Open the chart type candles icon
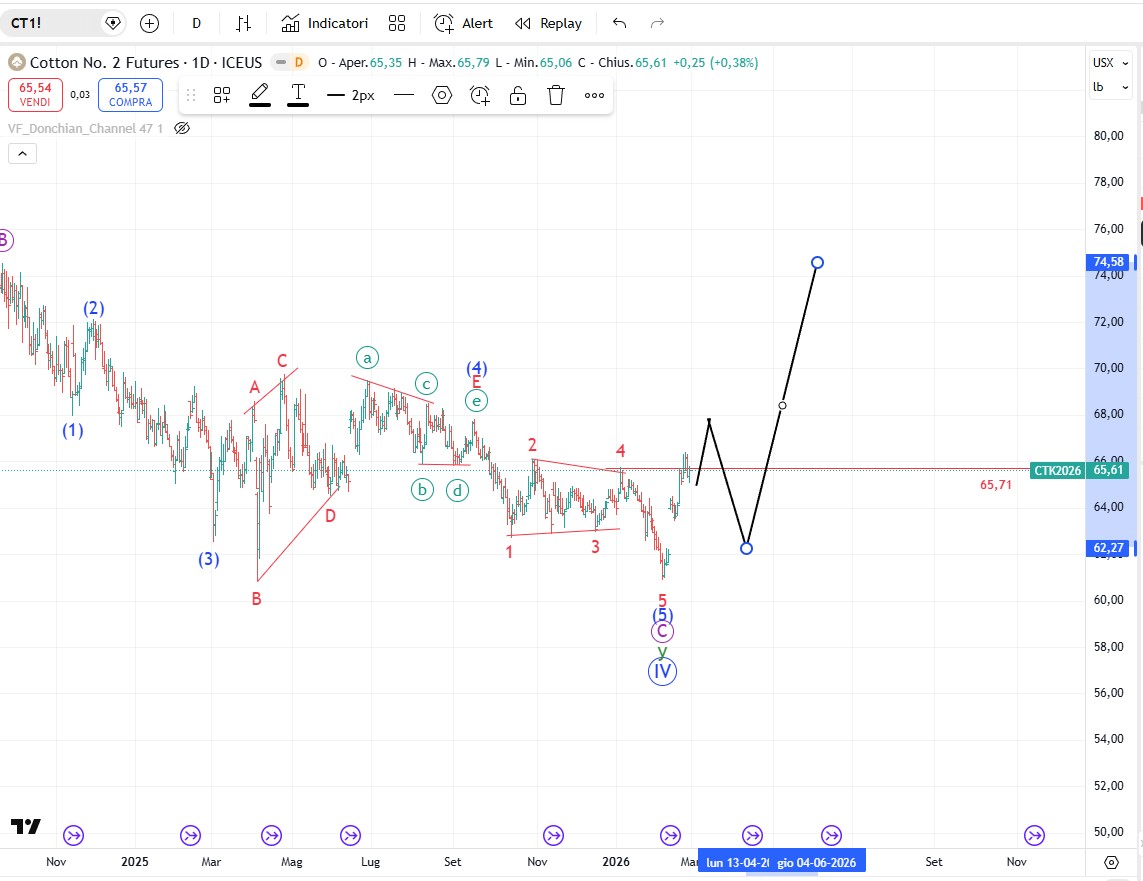 [x=243, y=23]
